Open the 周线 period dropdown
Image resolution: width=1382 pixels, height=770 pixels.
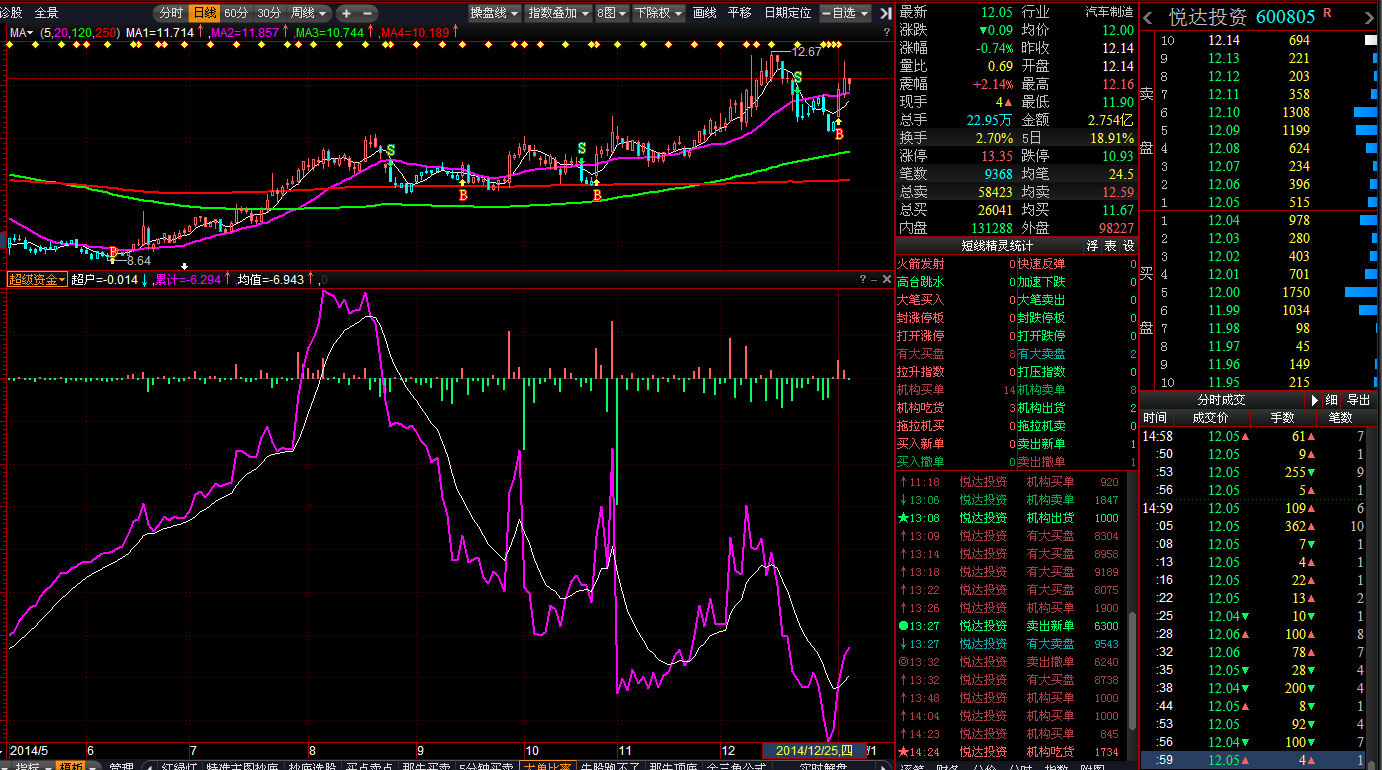coord(309,13)
